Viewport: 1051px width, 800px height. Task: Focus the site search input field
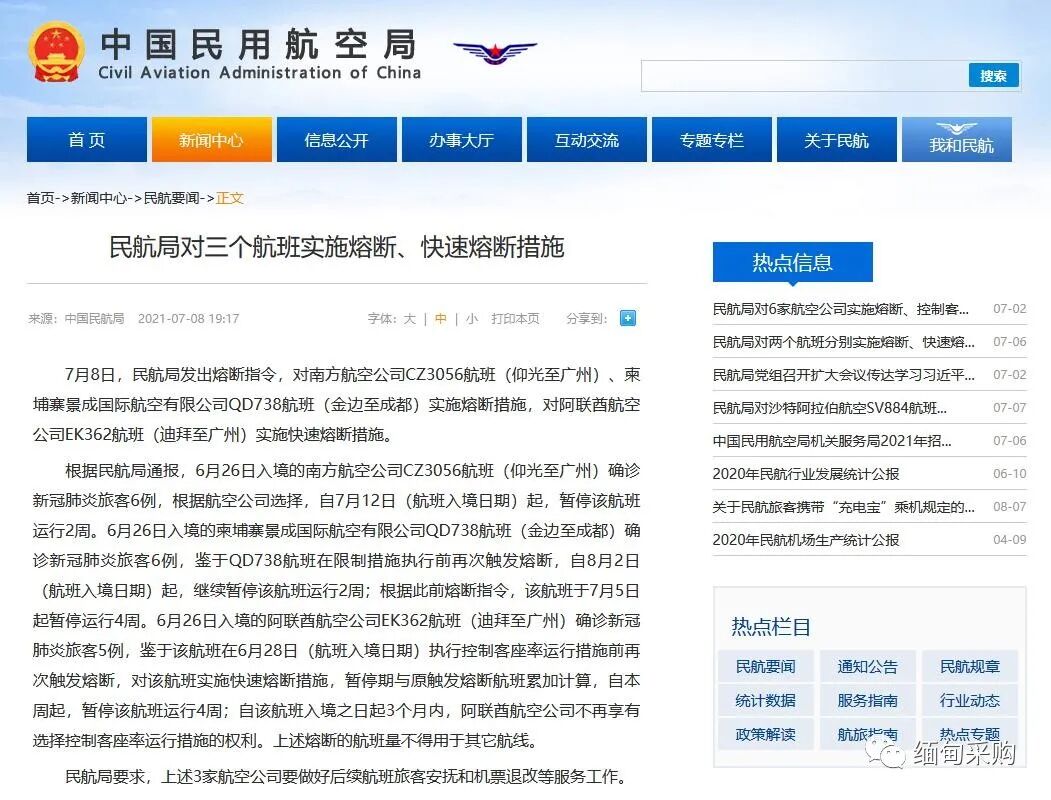[805, 76]
